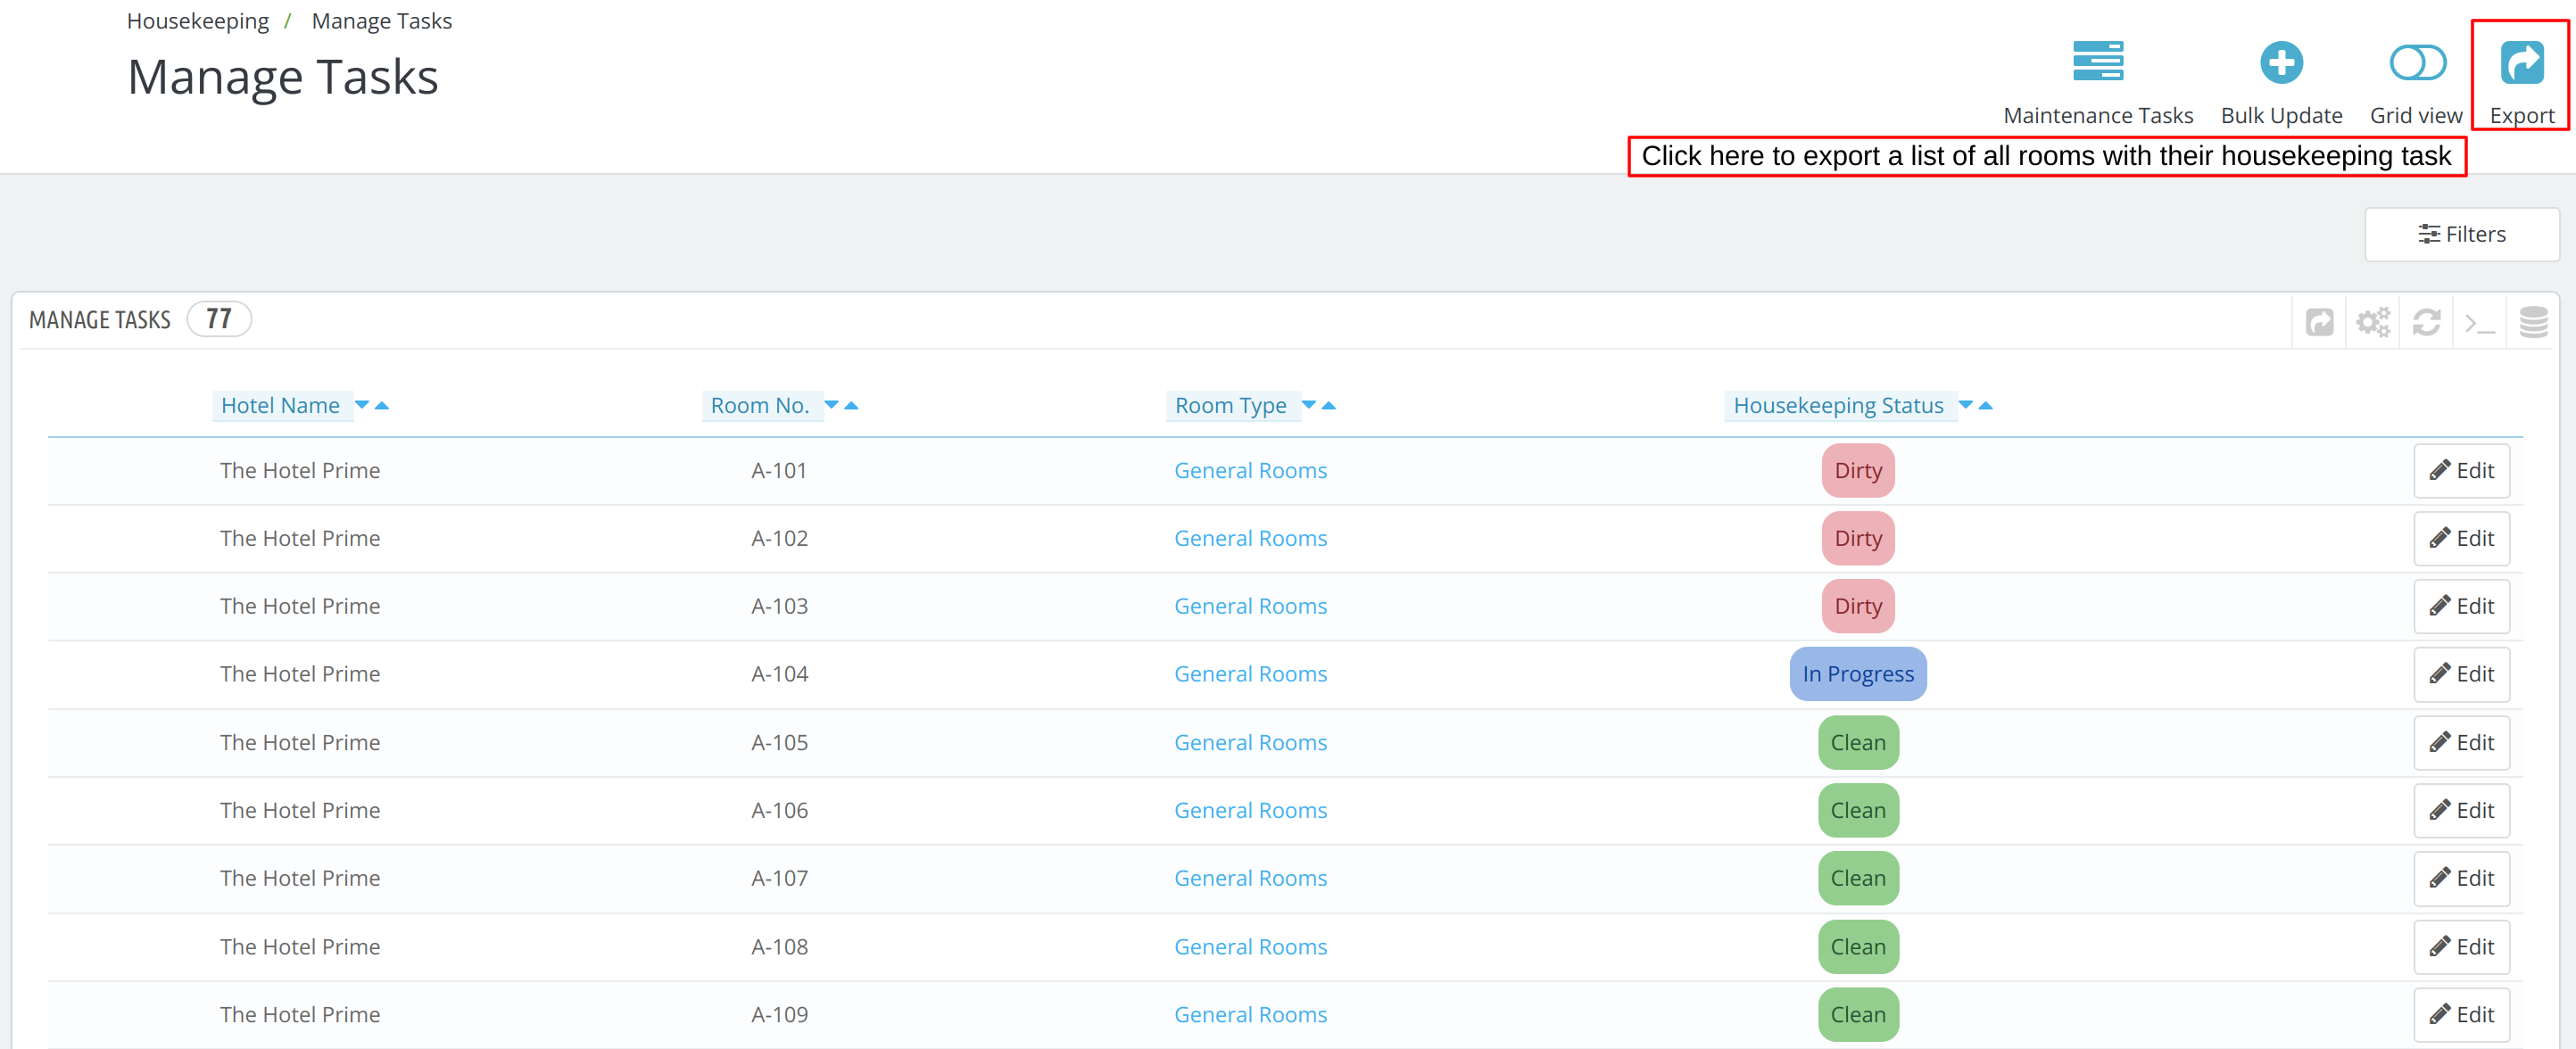
Task: Open General Rooms link in A-105 row
Action: tap(1250, 742)
